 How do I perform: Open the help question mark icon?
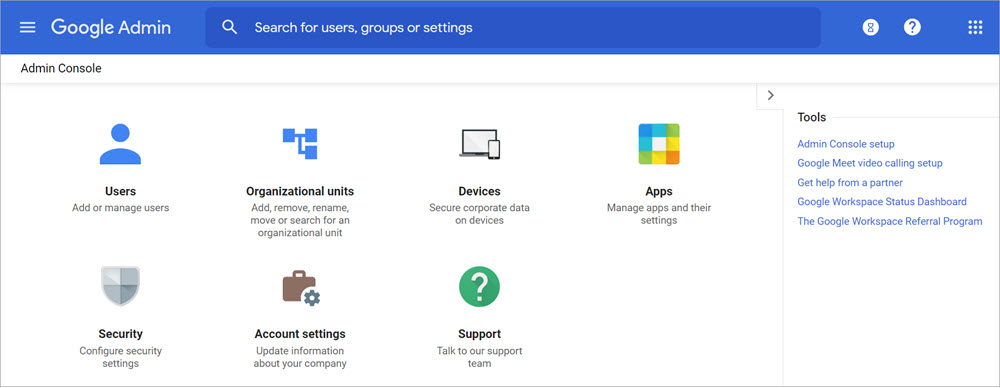coord(912,27)
